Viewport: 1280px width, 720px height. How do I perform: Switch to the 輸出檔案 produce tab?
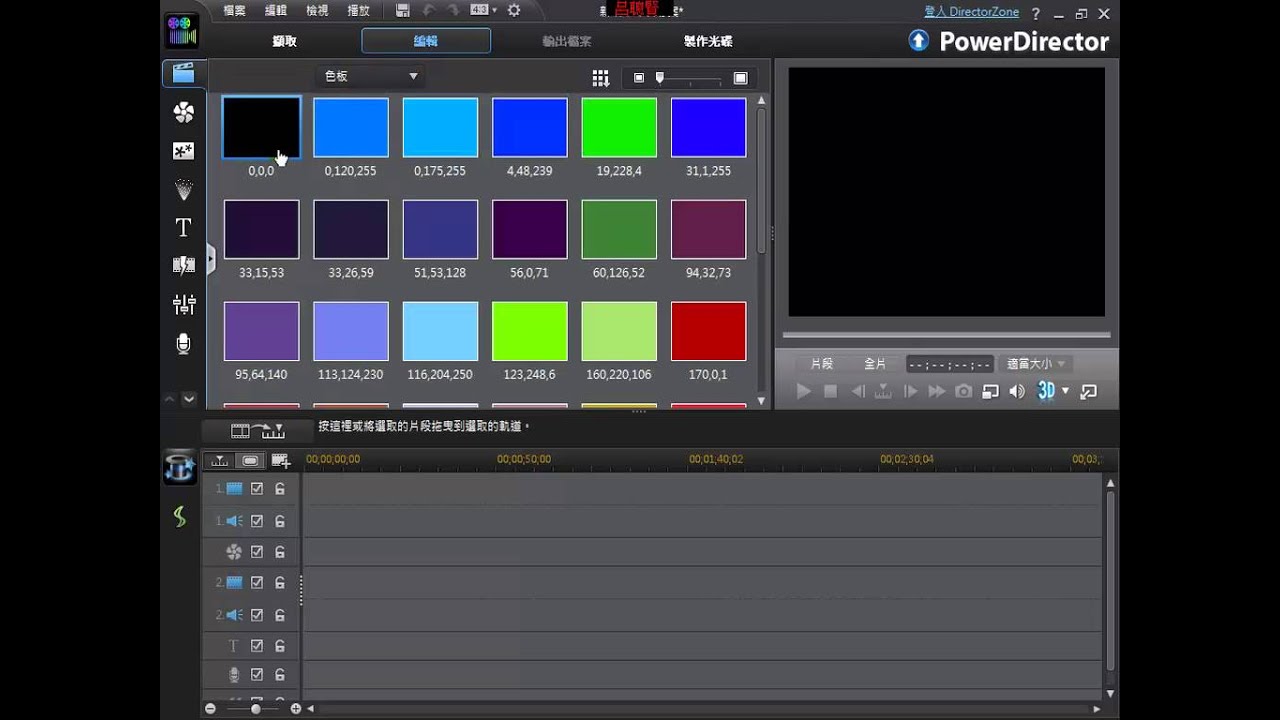click(567, 41)
